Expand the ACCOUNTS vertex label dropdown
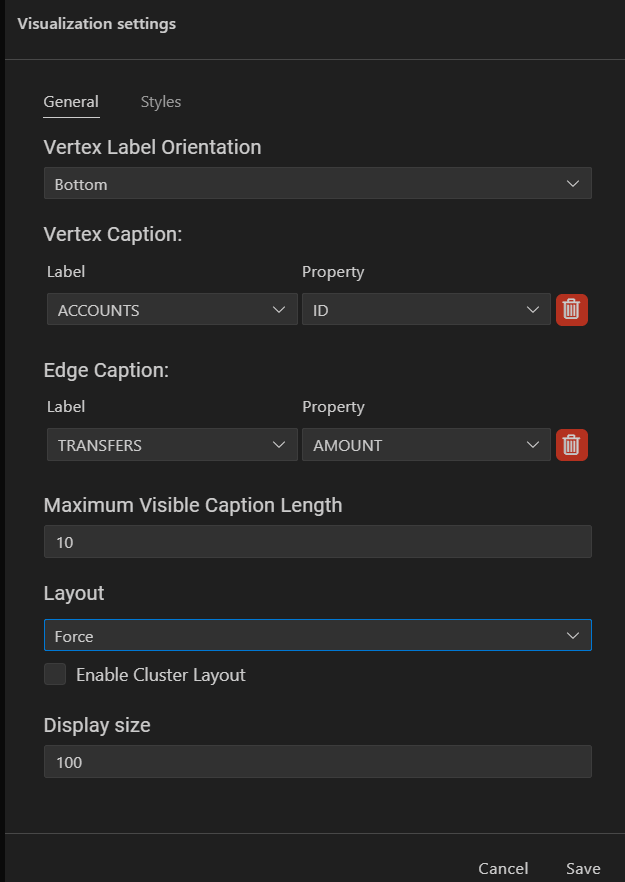The width and height of the screenshot is (625, 882). pos(171,310)
